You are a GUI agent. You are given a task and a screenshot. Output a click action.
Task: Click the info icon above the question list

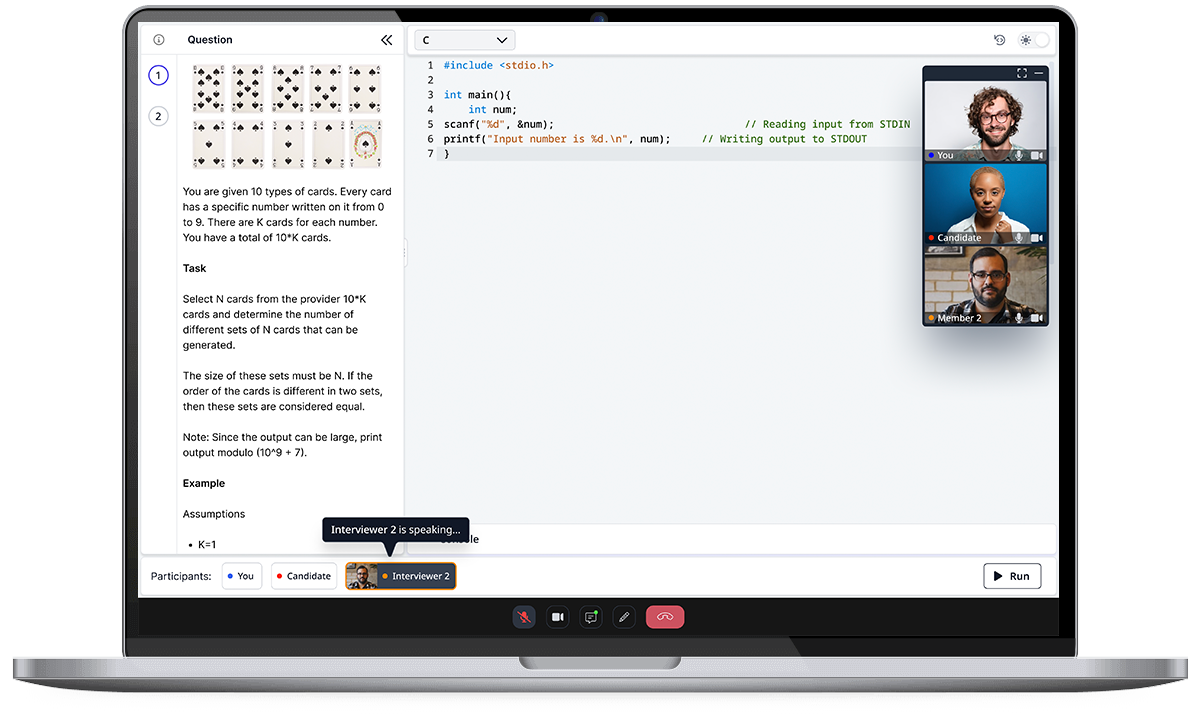point(158,39)
